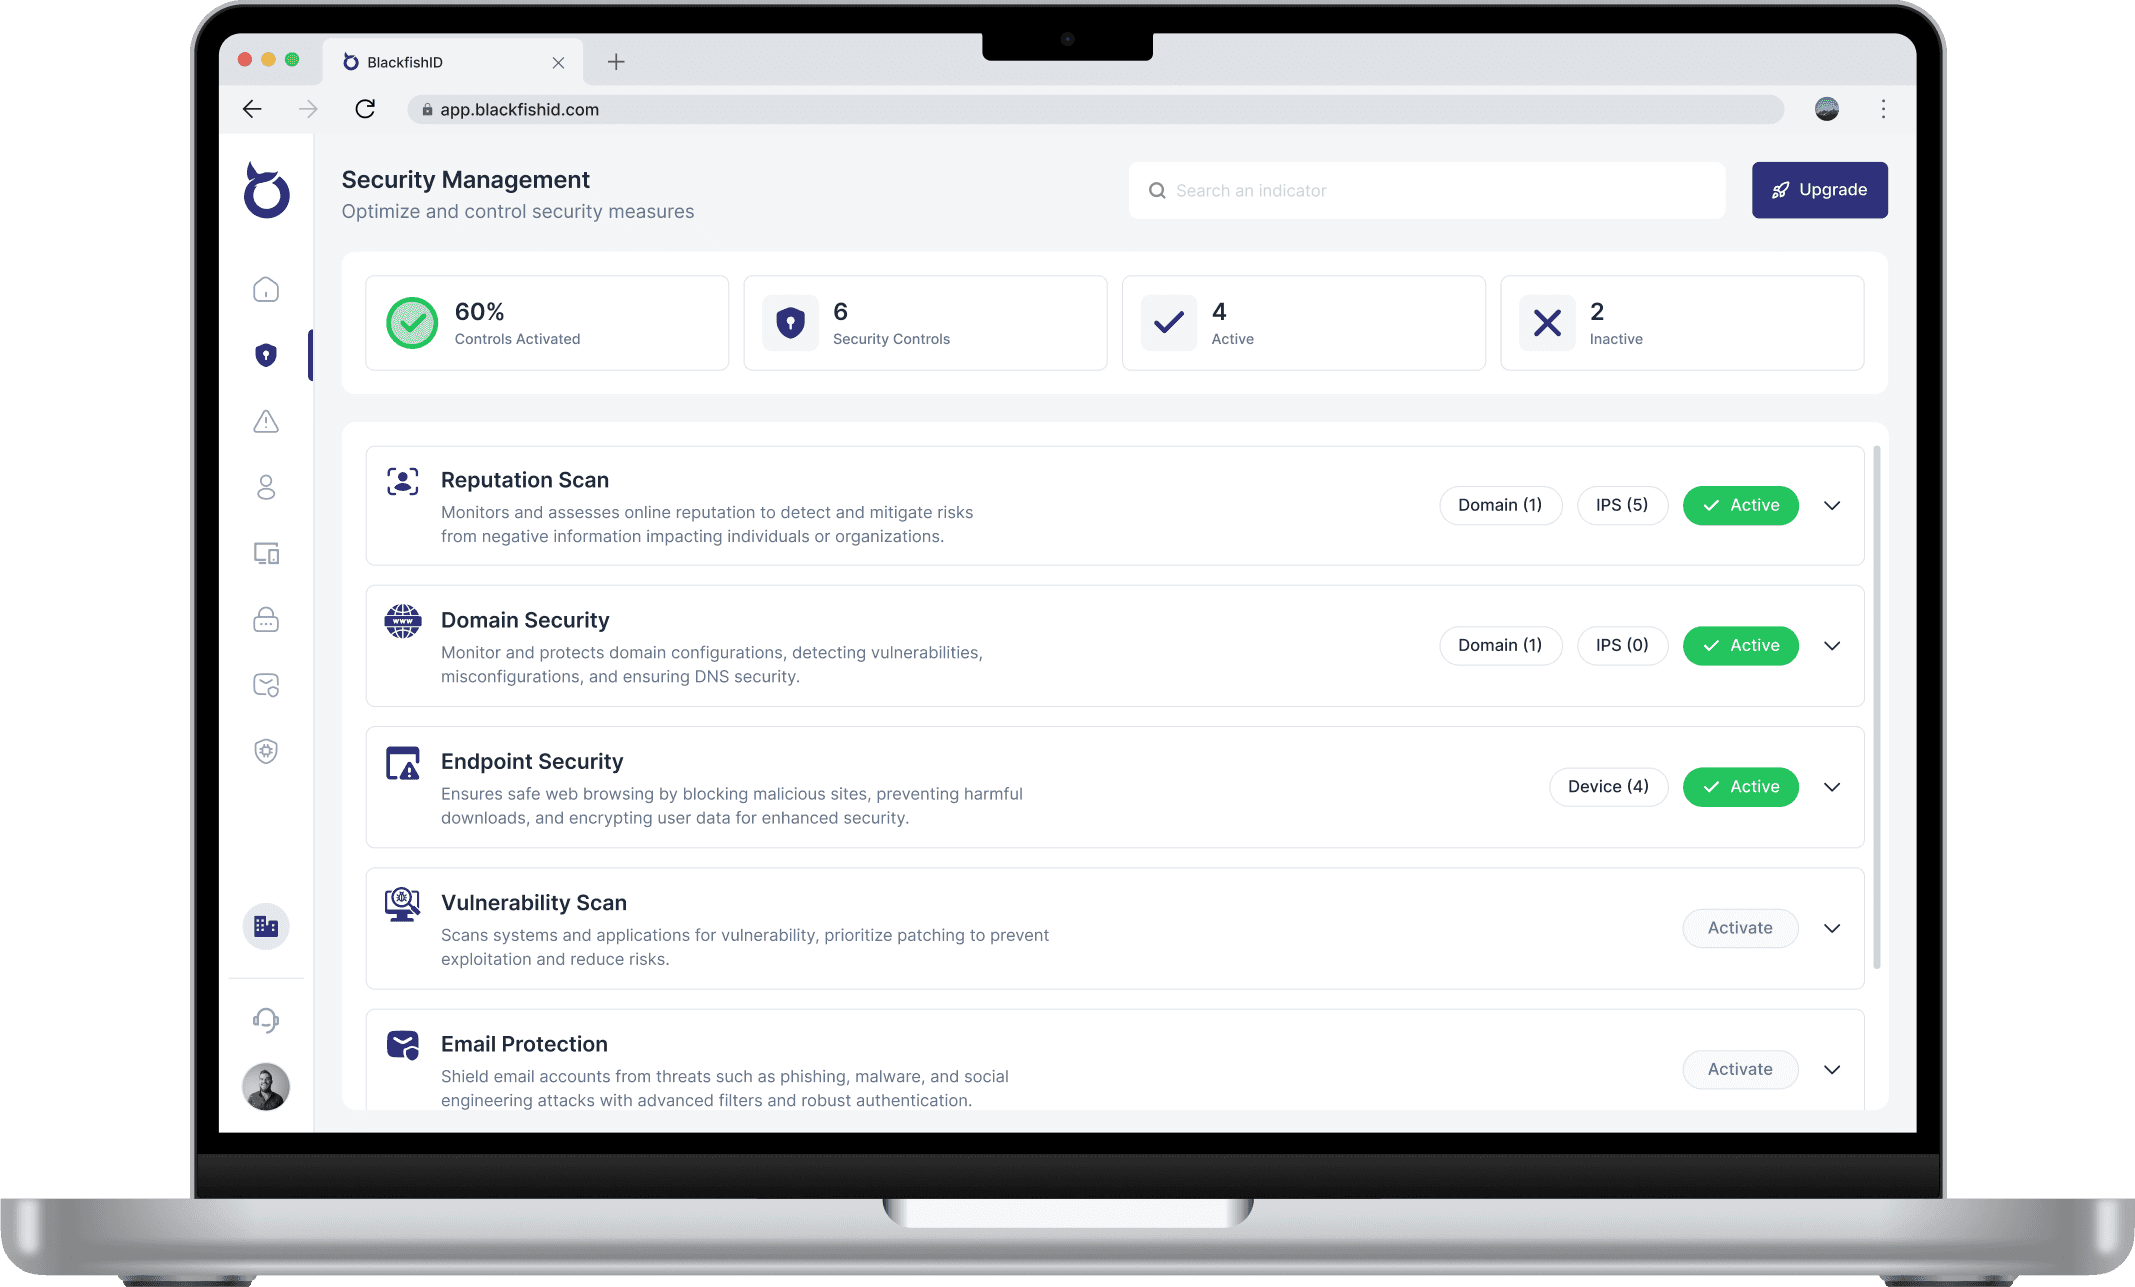Click the Security Management shield sidebar icon
This screenshot has height=1287, width=2135.
[267, 354]
